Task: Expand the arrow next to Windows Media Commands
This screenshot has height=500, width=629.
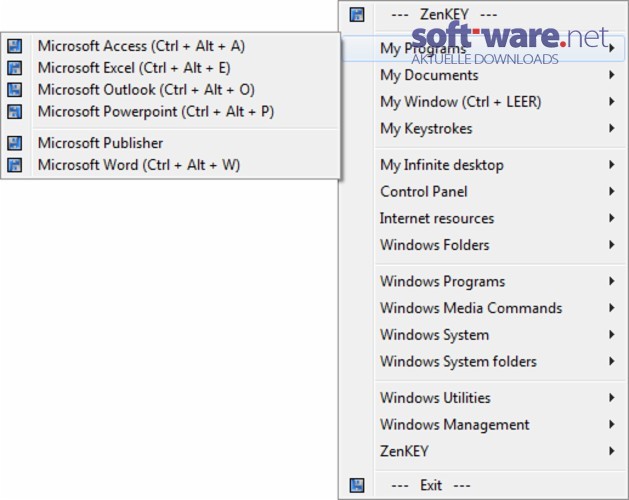Action: [612, 308]
